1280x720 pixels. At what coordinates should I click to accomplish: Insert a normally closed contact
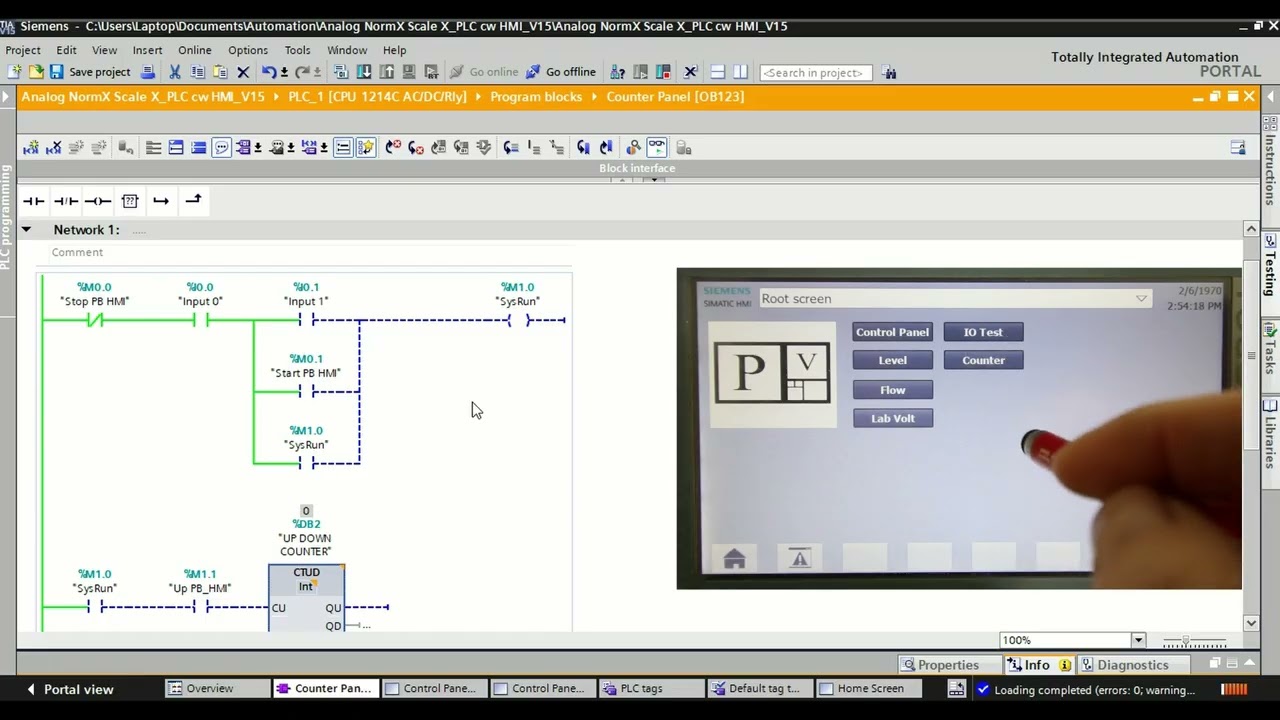tap(66, 201)
